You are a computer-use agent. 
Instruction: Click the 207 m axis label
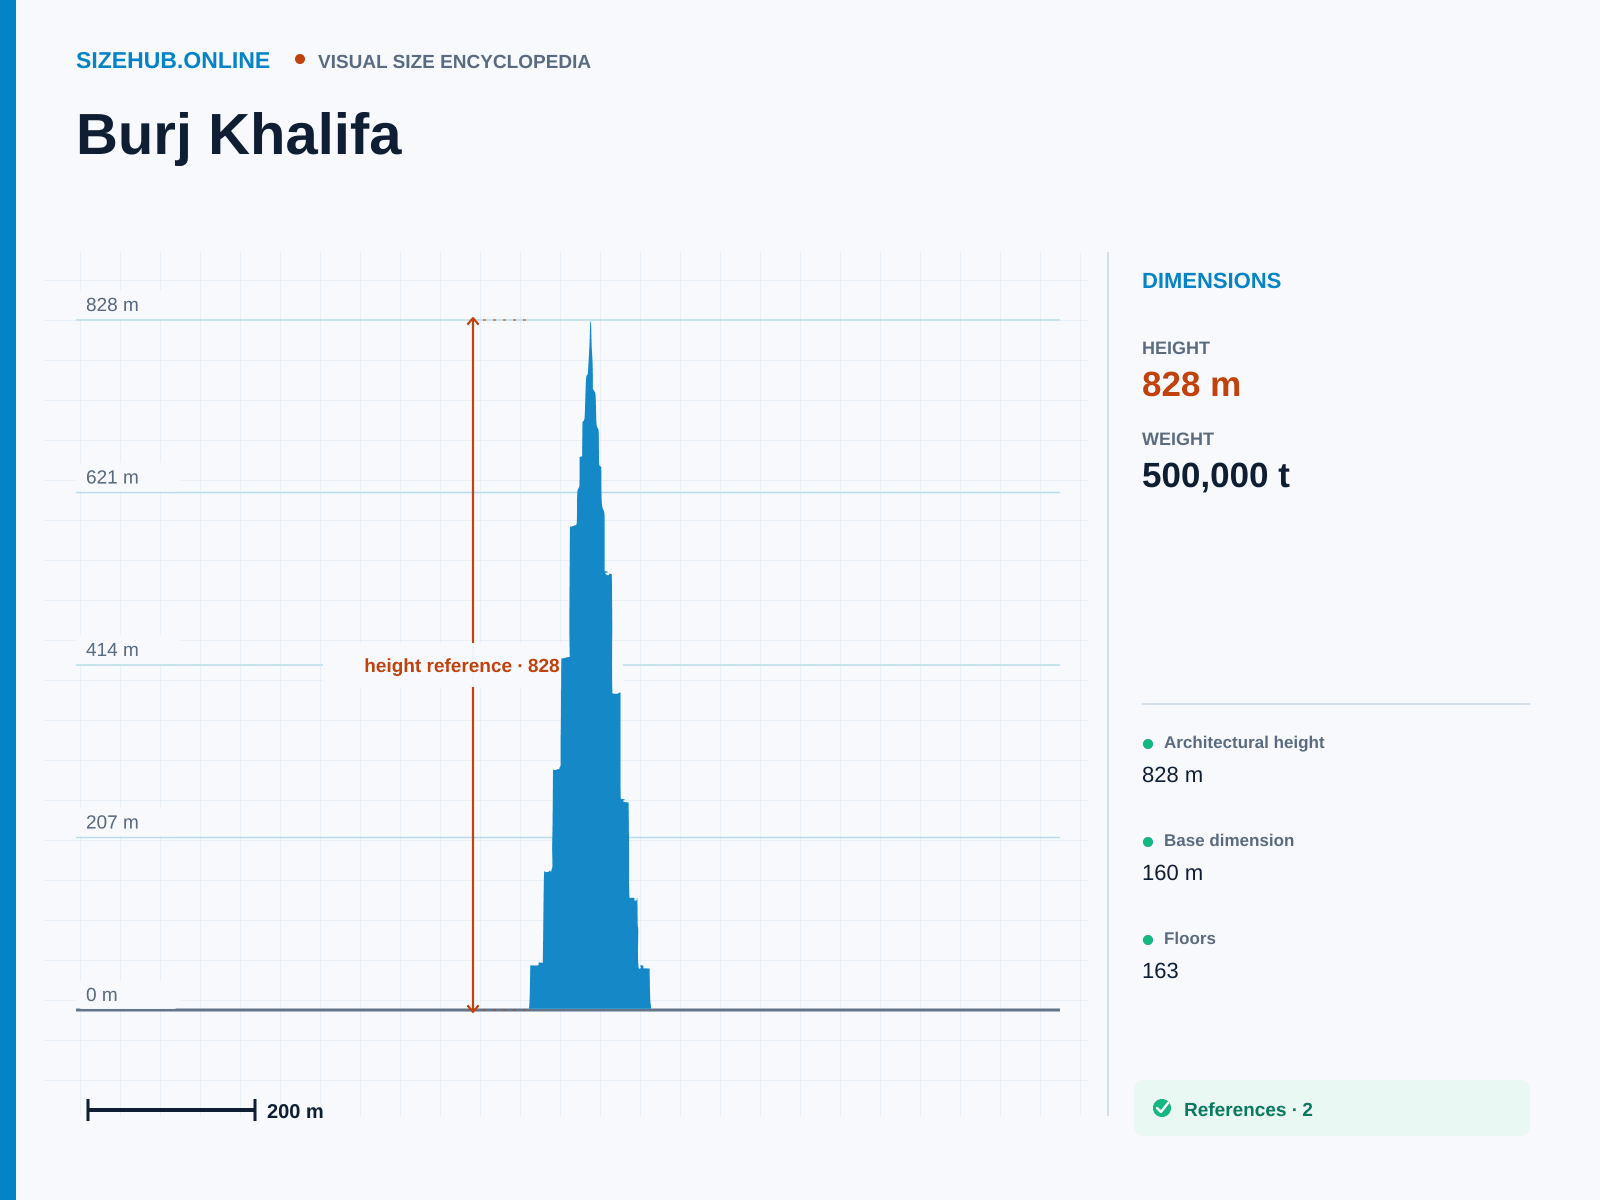point(112,823)
